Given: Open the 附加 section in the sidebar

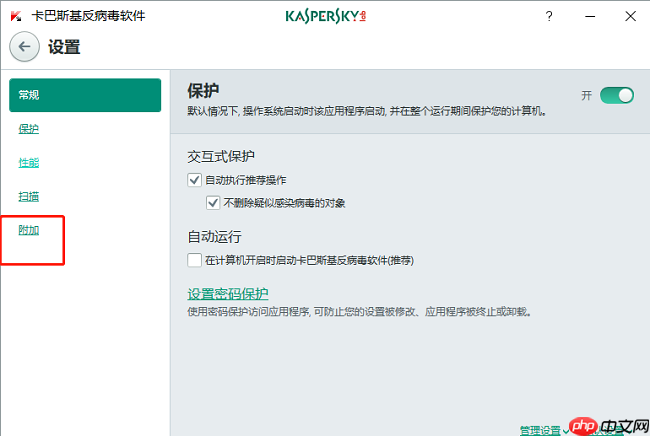Looking at the screenshot, I should 29,230.
